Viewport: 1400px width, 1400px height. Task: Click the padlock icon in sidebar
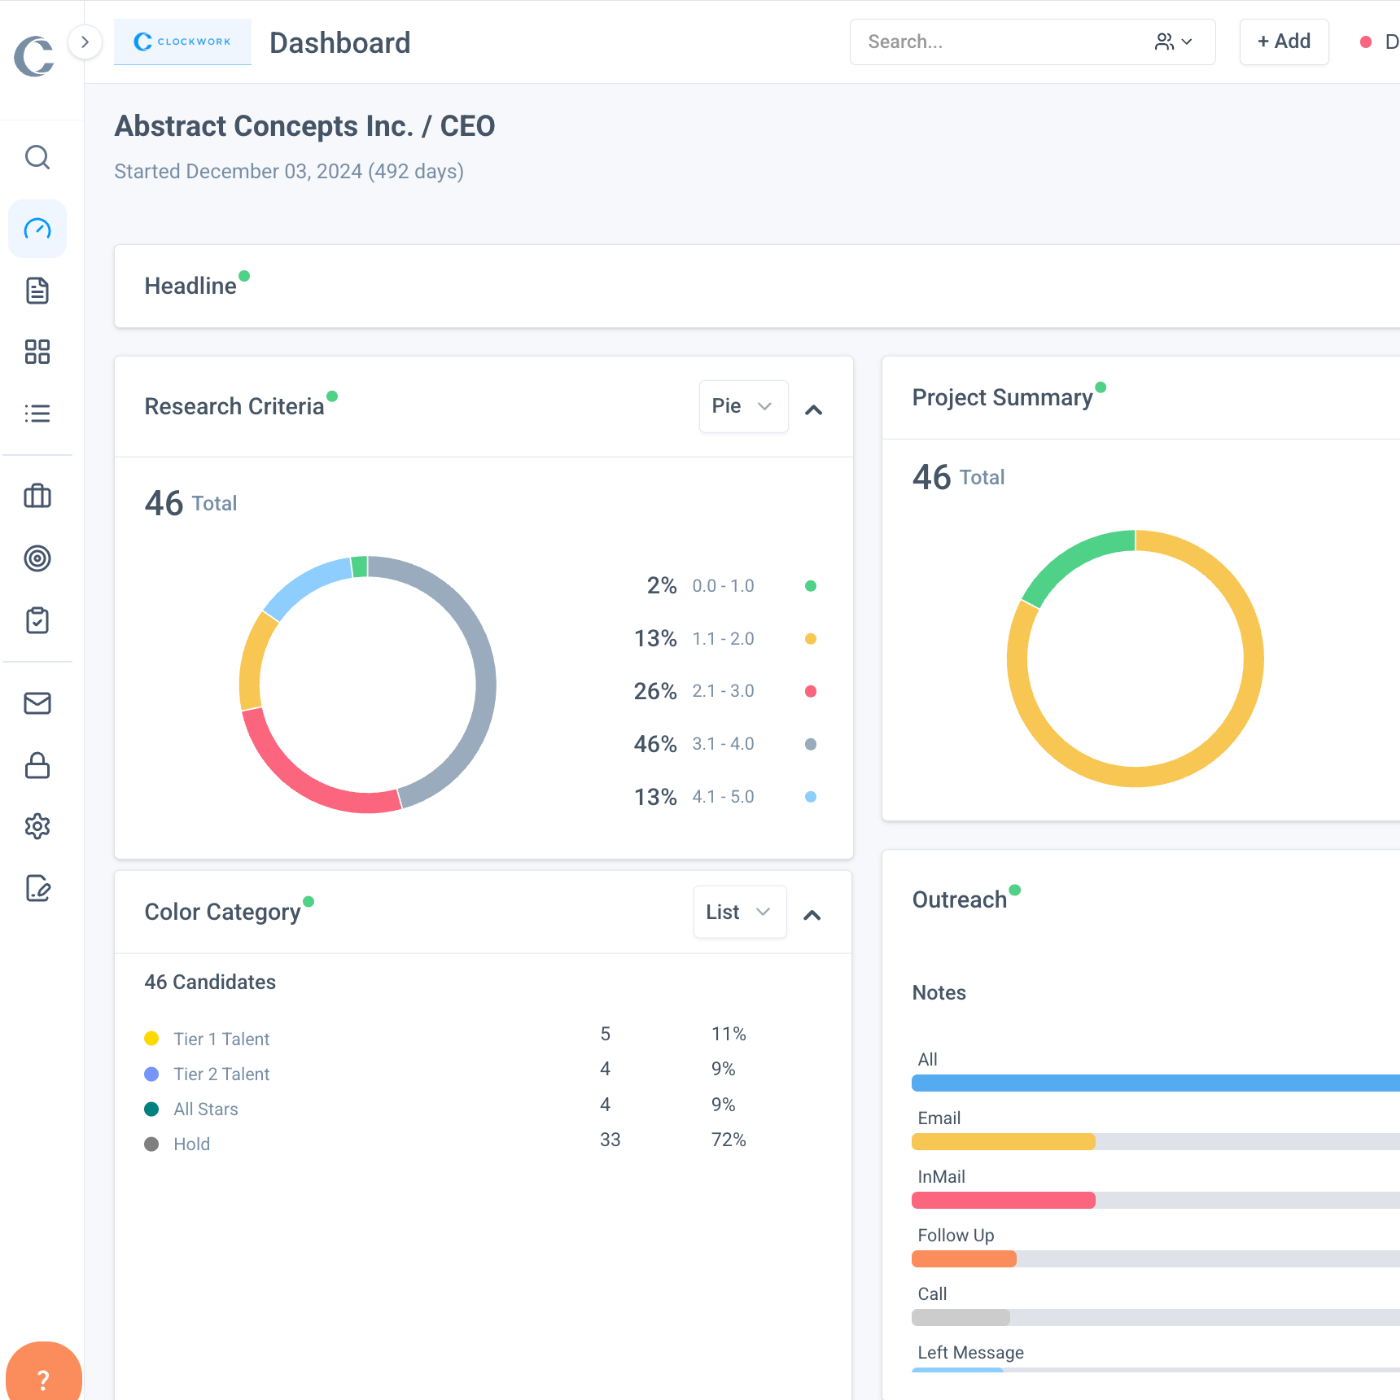tap(37, 765)
